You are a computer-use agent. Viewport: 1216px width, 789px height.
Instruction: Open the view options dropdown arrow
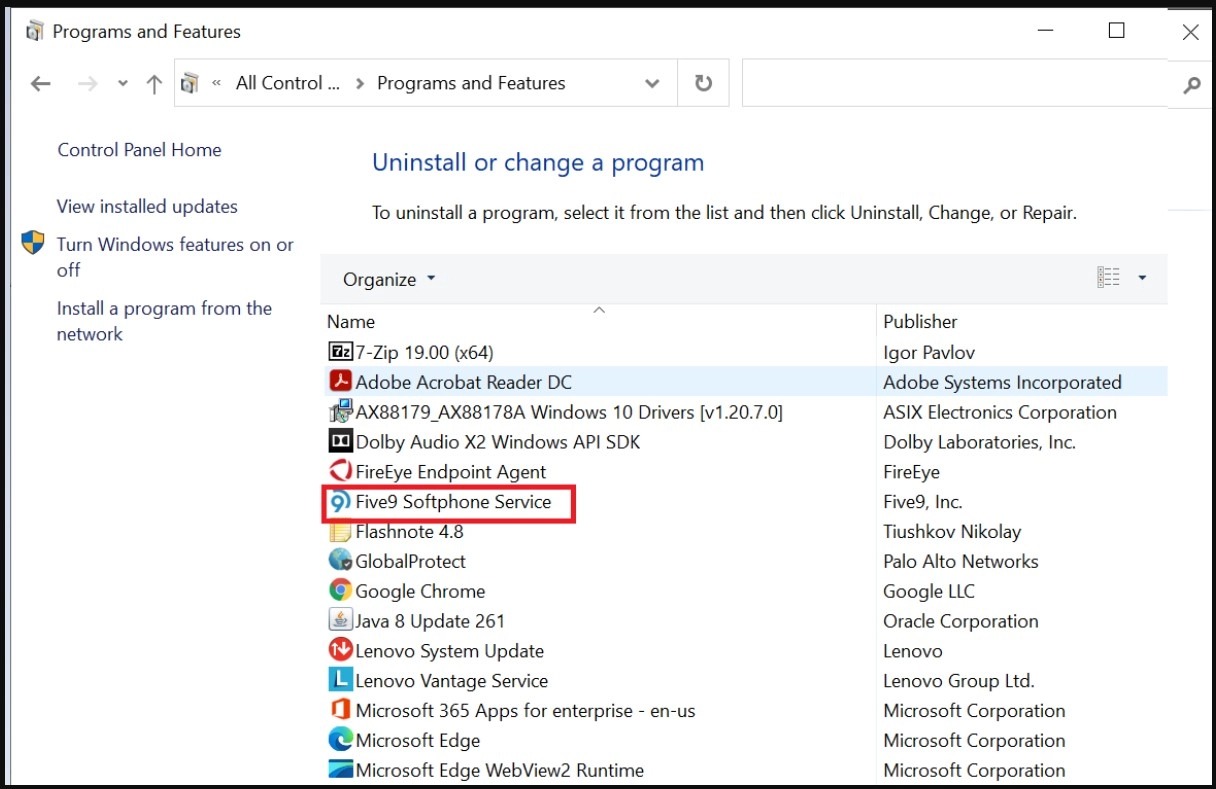click(x=1142, y=278)
